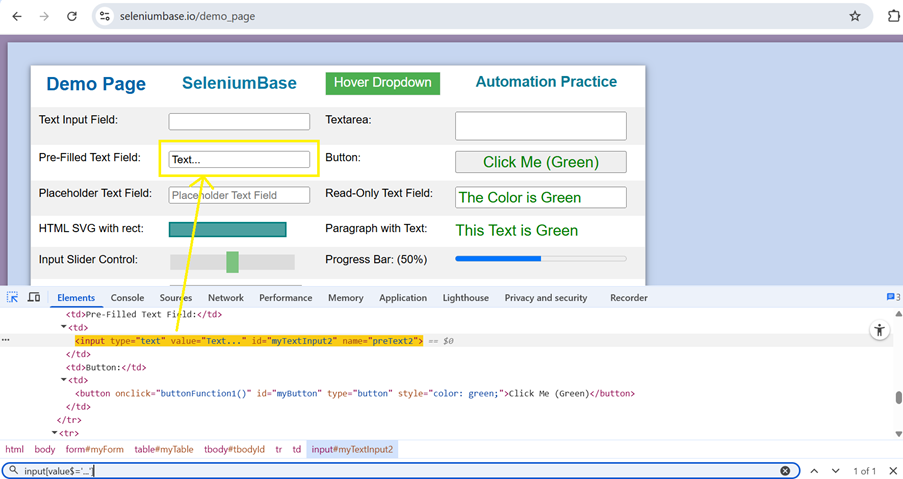
Task: Click the Pre-Filled Text Field input
Action: click(239, 159)
